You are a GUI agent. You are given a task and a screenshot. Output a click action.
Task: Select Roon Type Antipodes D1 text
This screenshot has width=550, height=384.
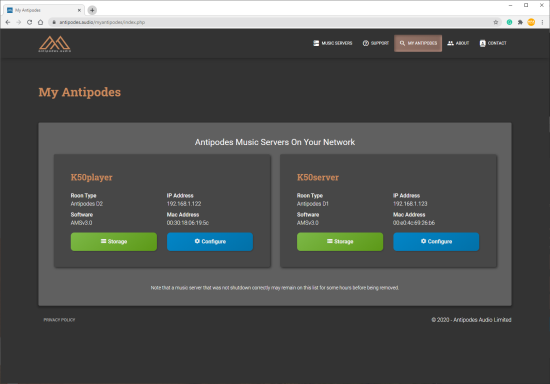[313, 204]
